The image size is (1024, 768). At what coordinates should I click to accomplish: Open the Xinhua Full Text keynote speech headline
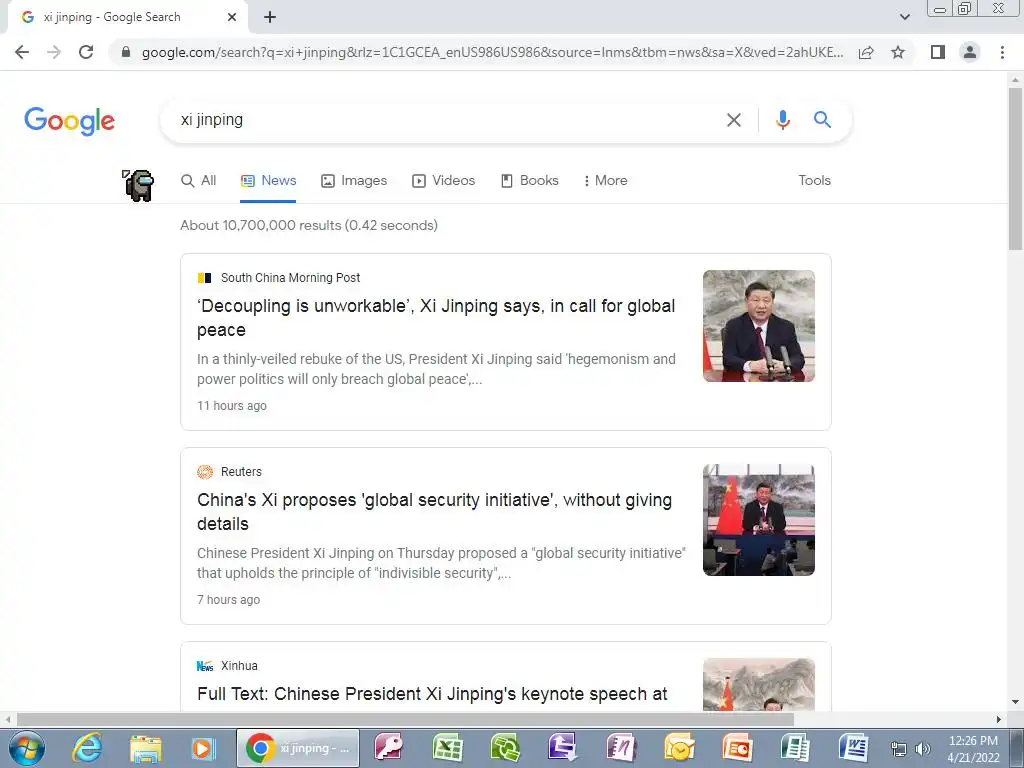coord(432,694)
